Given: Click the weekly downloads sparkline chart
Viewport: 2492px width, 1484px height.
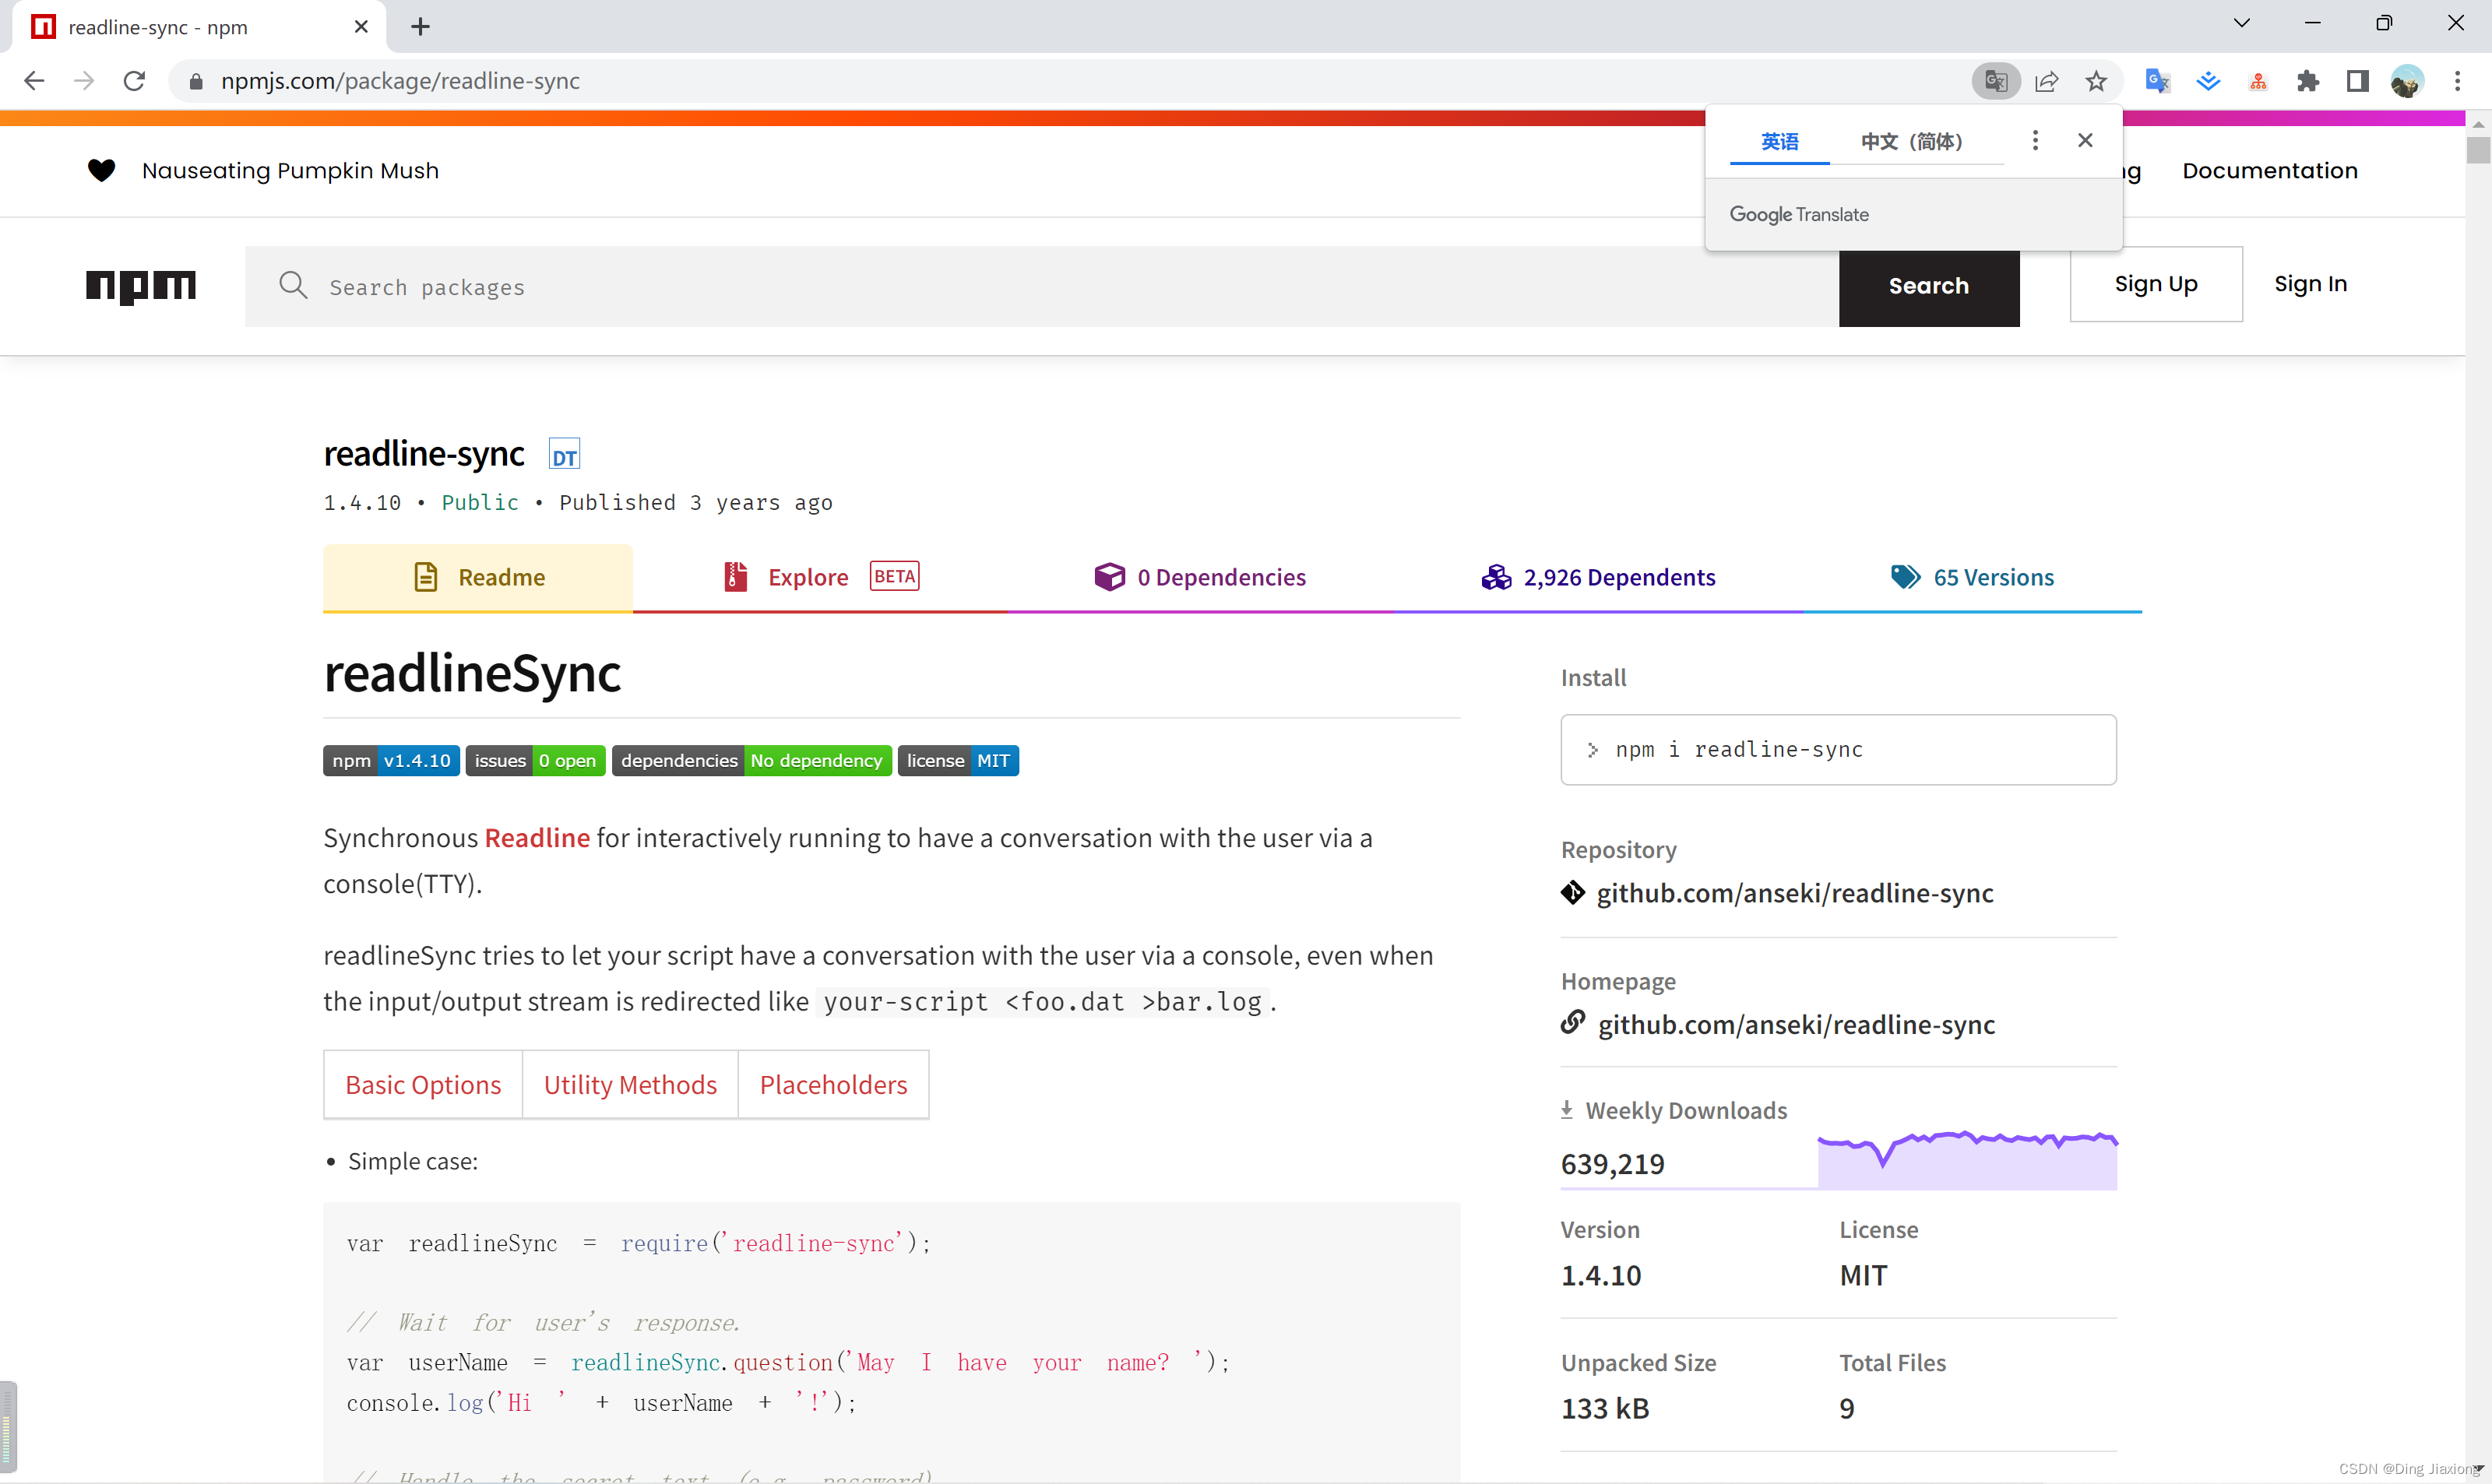Looking at the screenshot, I should click(1967, 1160).
